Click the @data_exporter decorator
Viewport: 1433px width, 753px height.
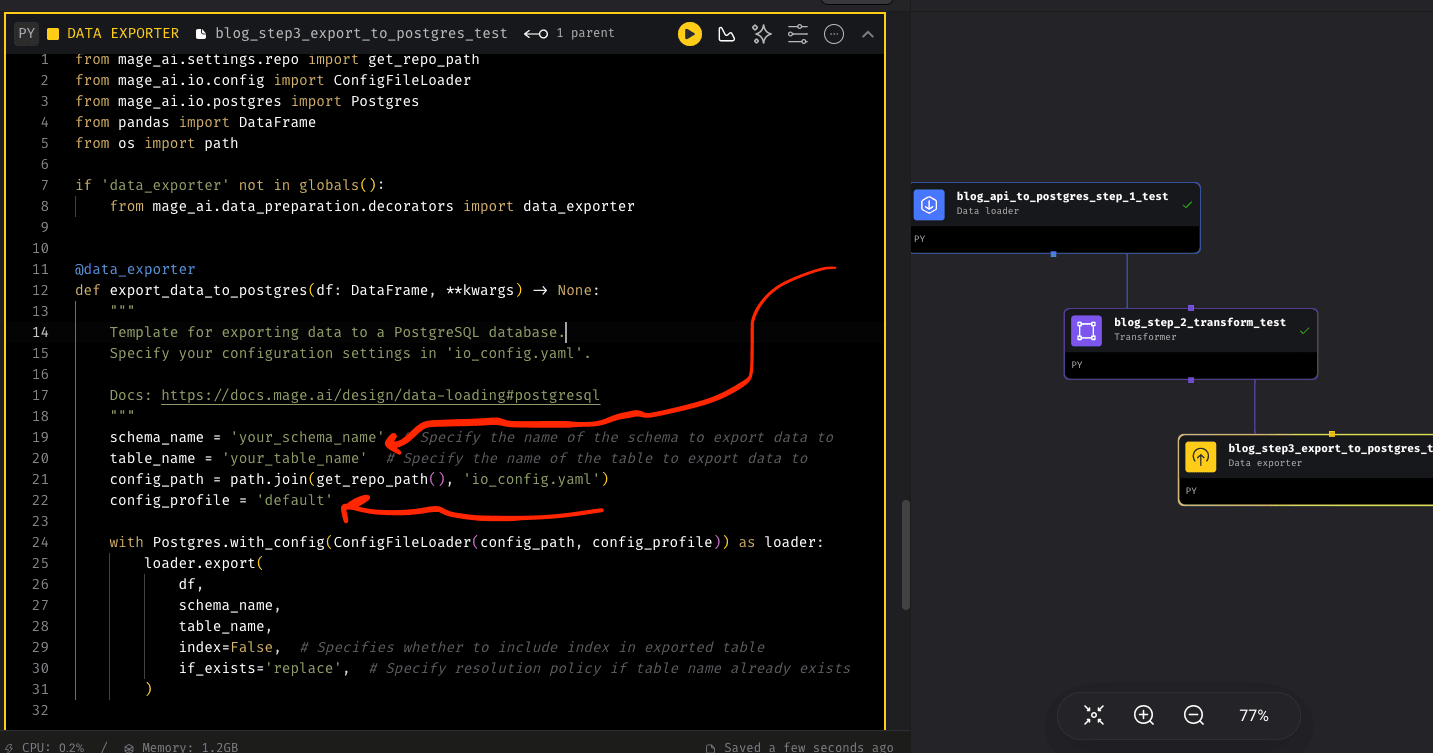(135, 269)
